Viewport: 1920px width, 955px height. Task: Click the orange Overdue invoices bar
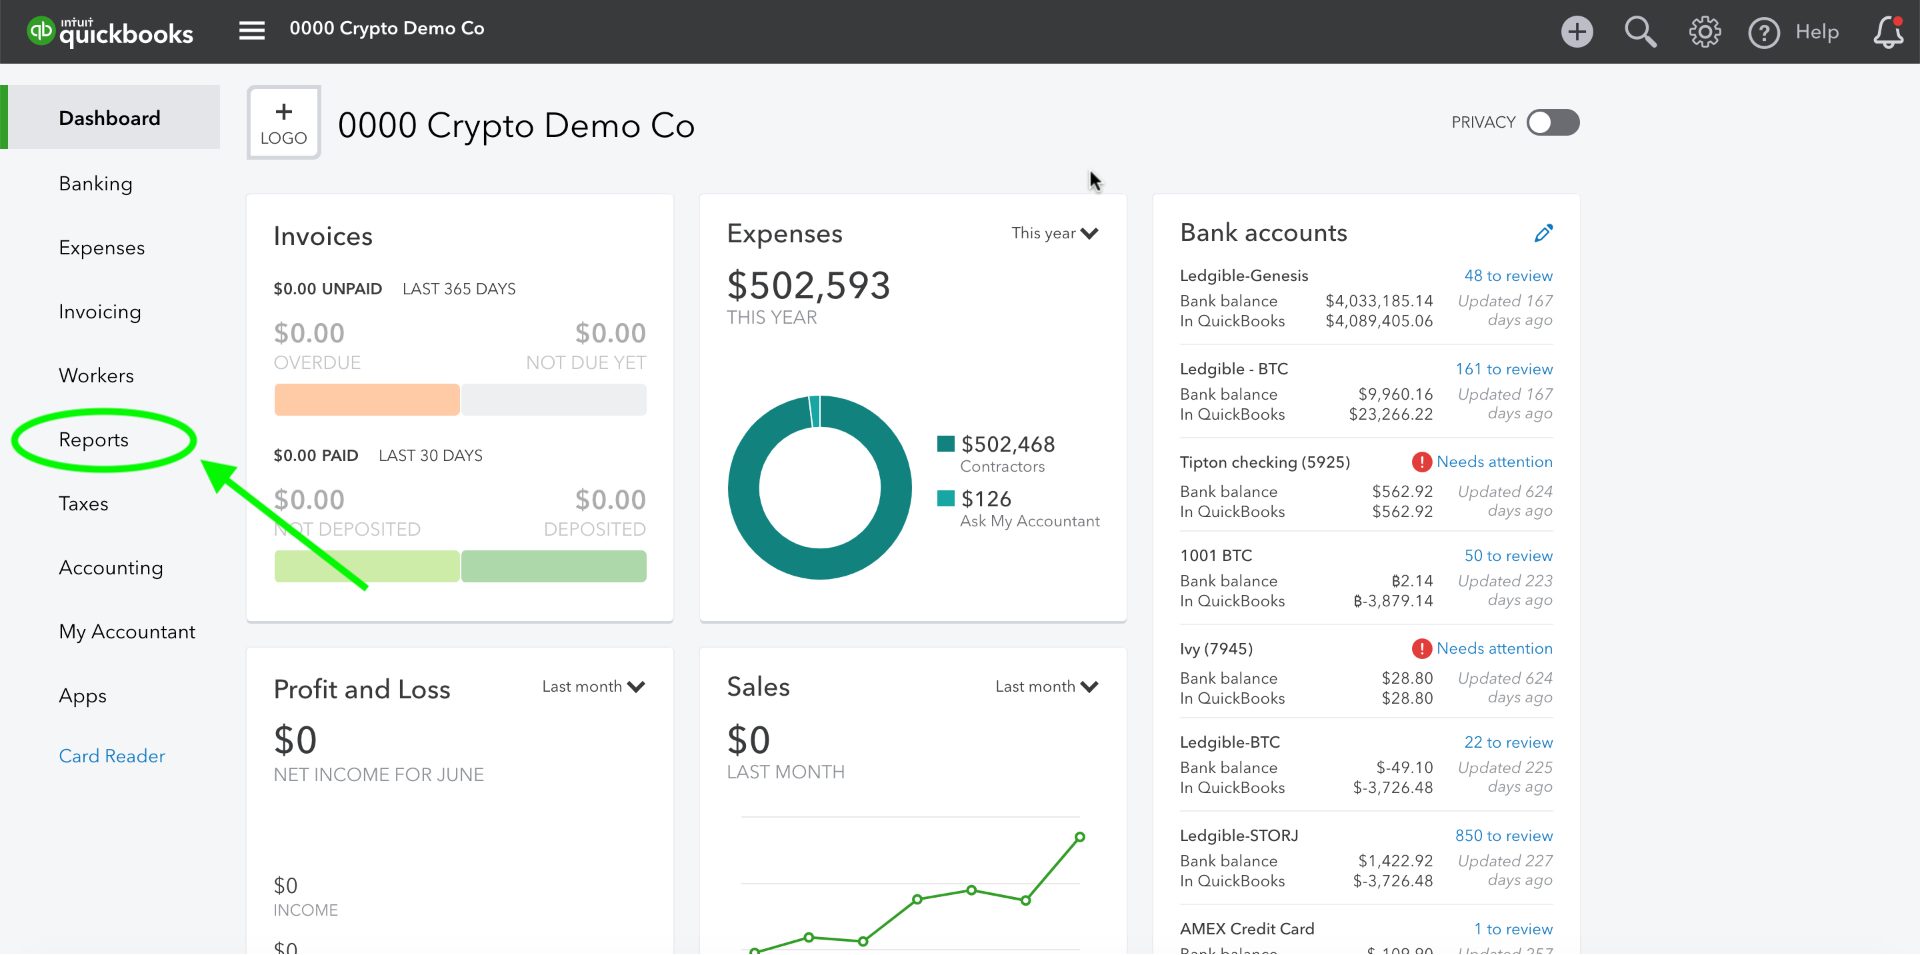pyautogui.click(x=367, y=400)
